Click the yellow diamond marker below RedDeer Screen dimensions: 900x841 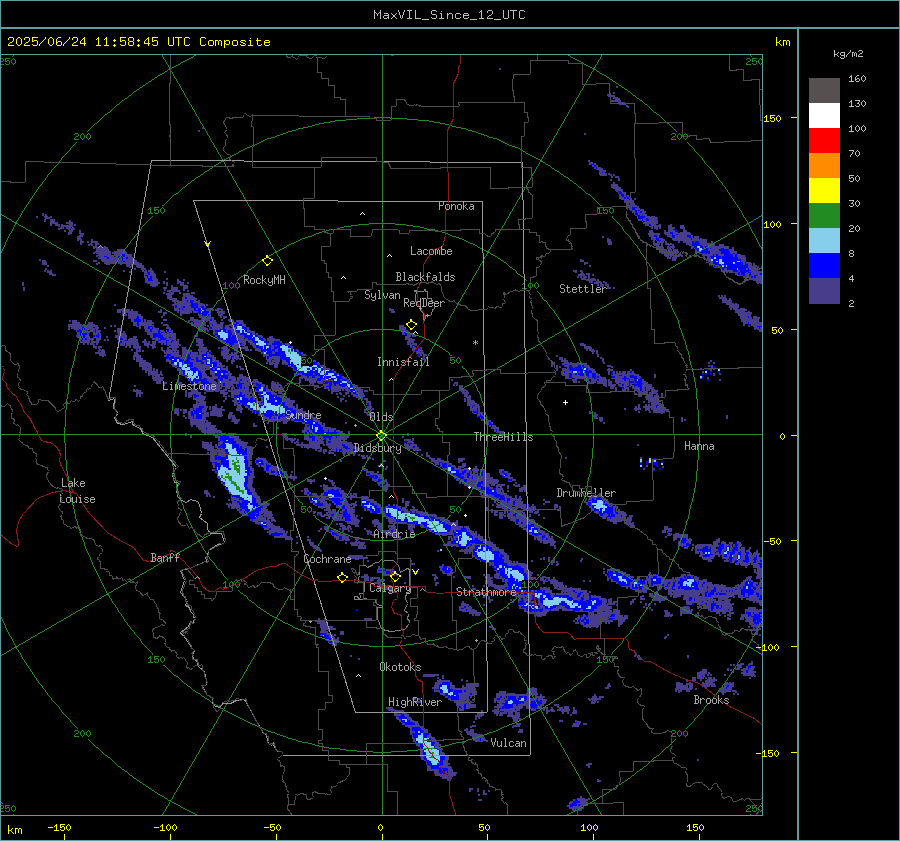(411, 325)
